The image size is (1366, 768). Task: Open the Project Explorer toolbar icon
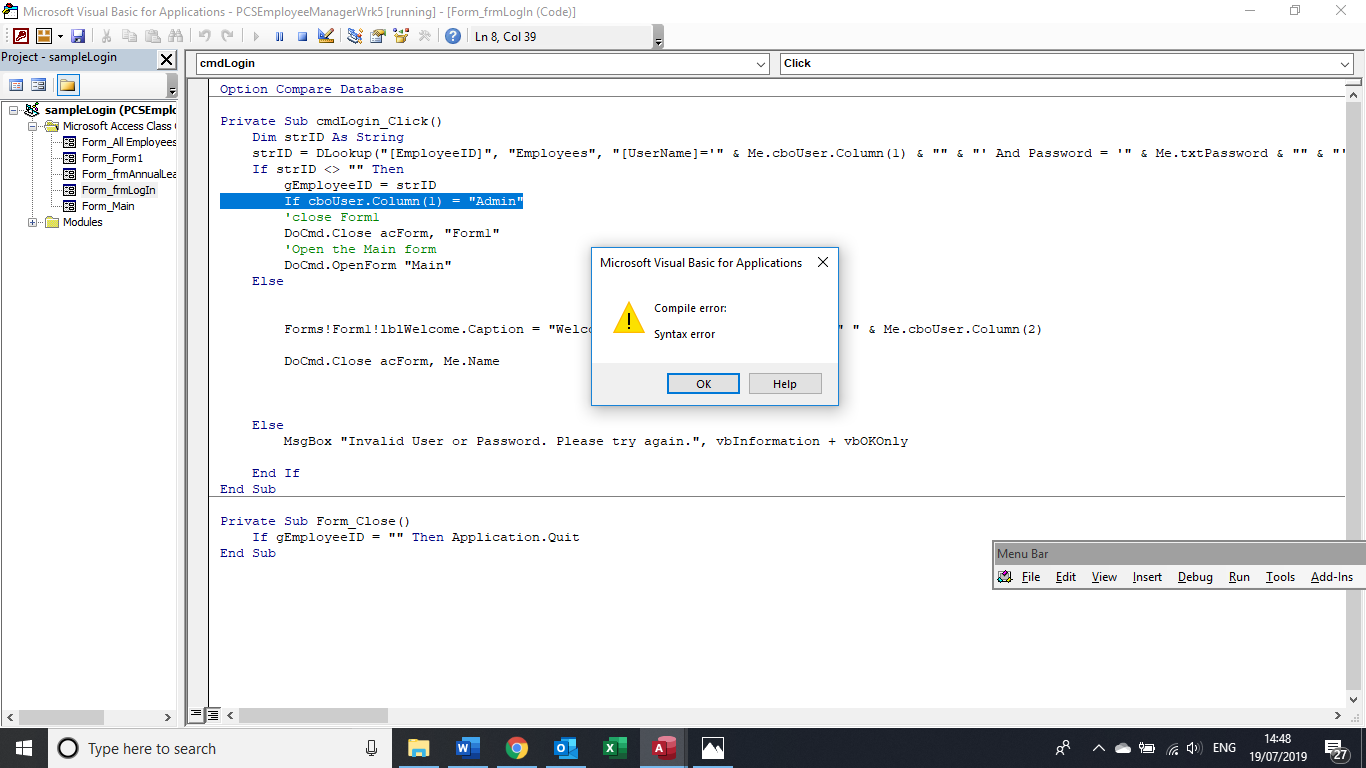[x=354, y=36]
